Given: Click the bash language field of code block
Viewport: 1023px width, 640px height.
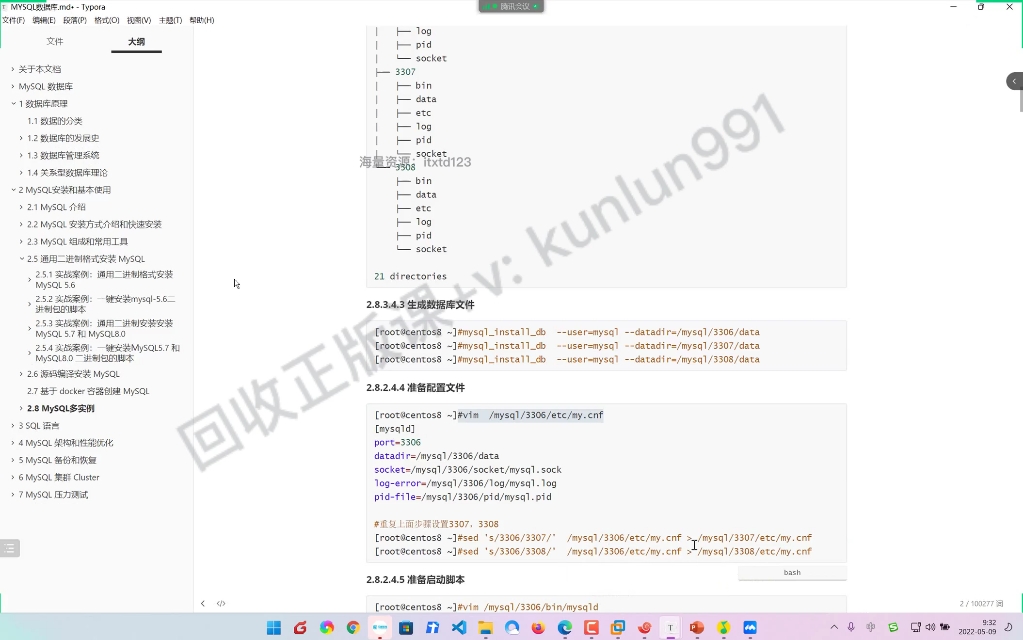Looking at the screenshot, I should pos(792,573).
